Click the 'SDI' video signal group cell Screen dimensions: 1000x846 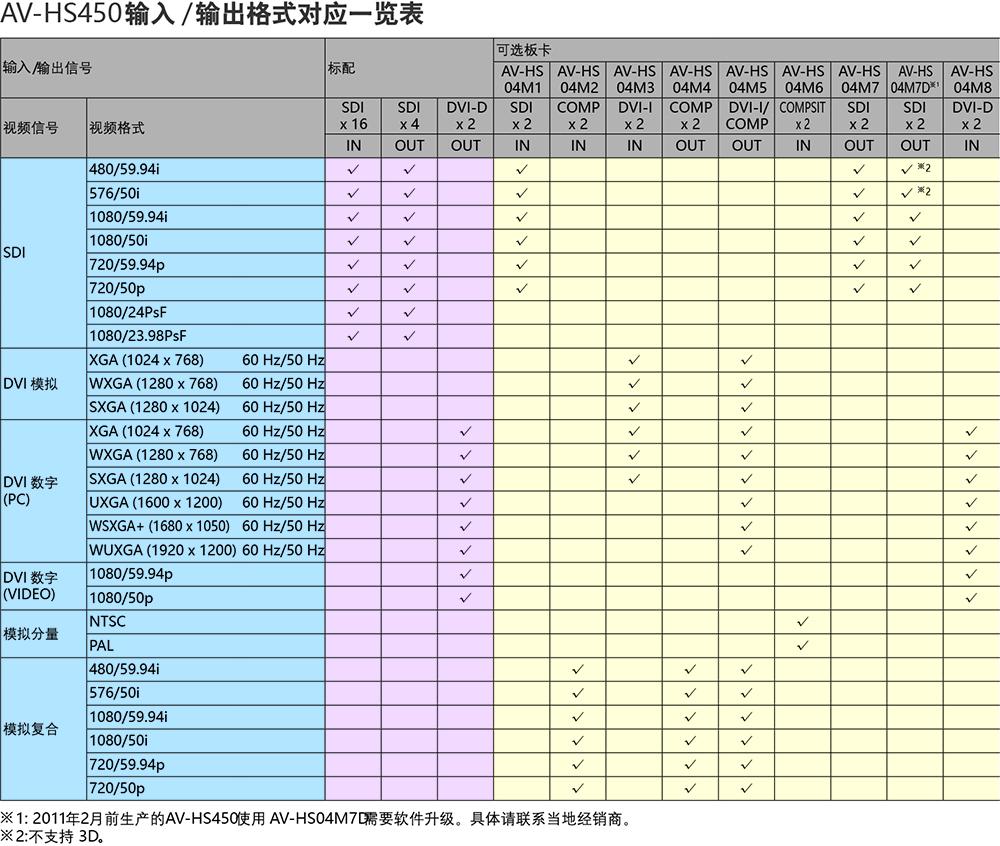(x=43, y=252)
